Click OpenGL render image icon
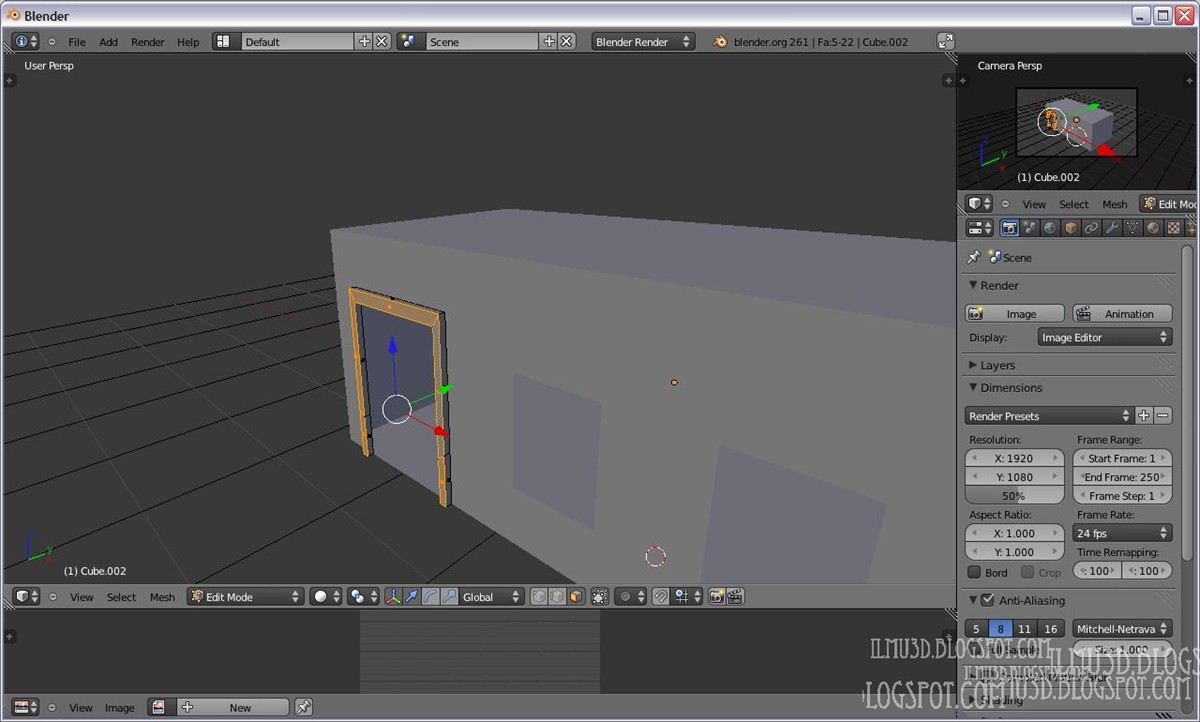Viewport: 1200px width, 722px height. (716, 597)
